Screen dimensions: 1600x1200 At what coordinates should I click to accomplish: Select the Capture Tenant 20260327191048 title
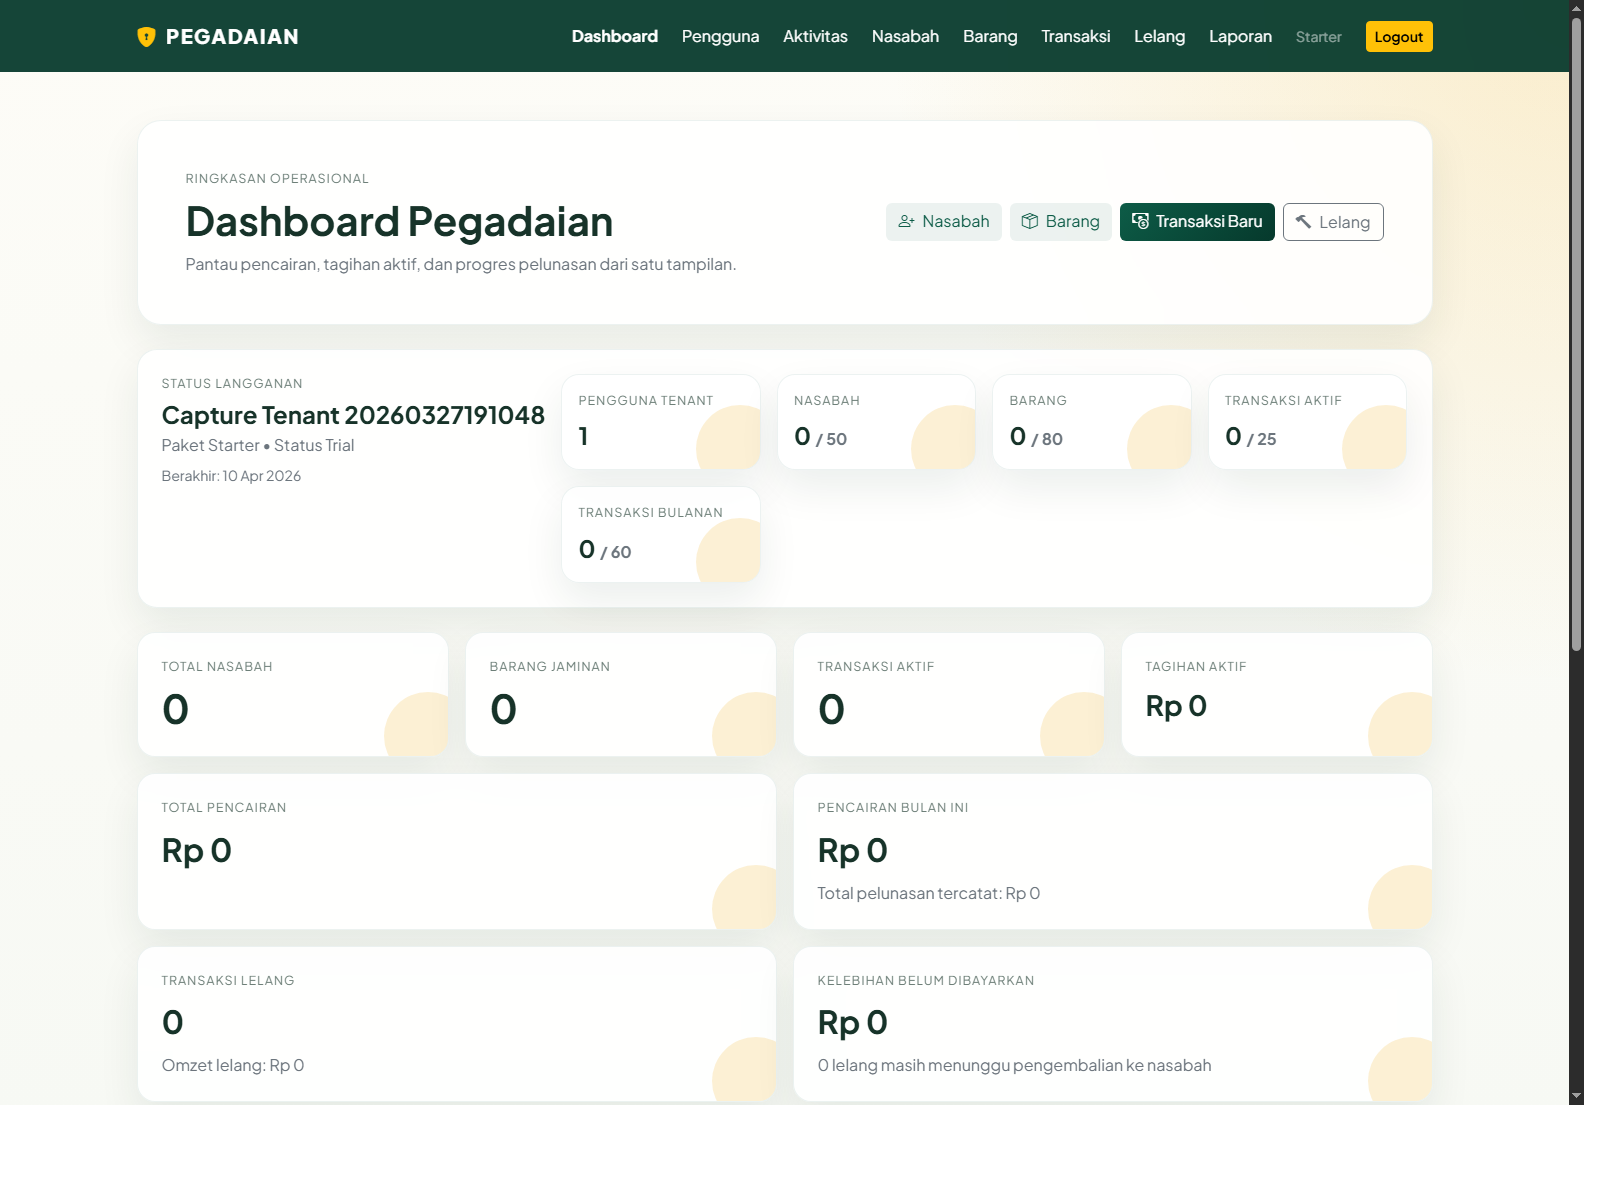[x=353, y=415]
